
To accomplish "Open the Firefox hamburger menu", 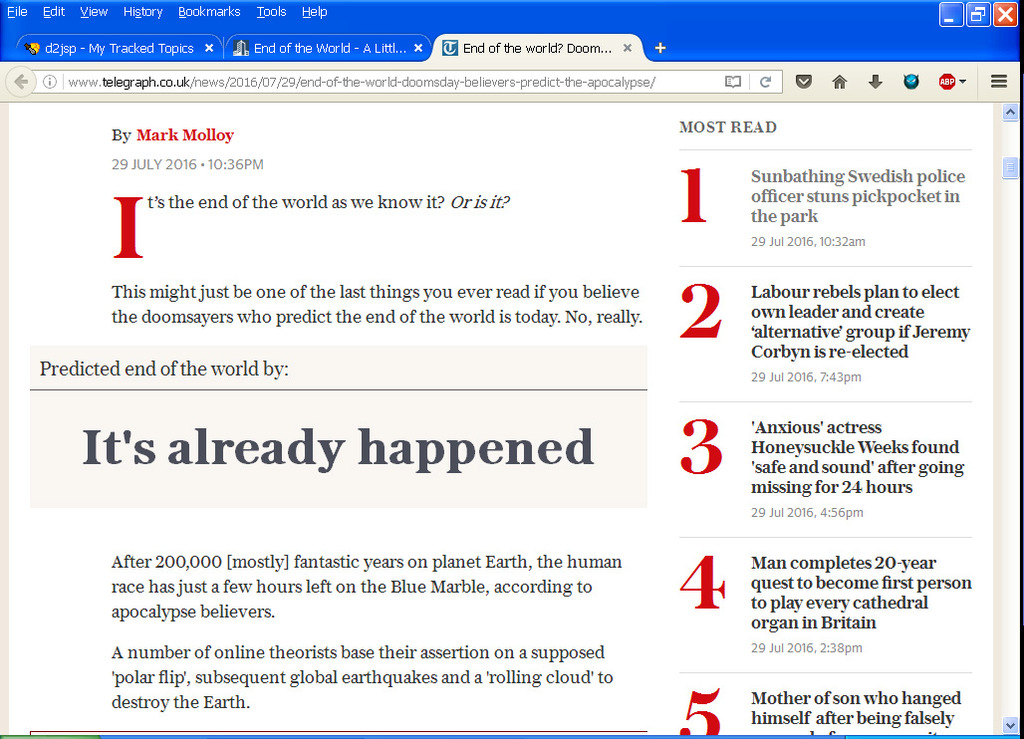I will (x=999, y=82).
